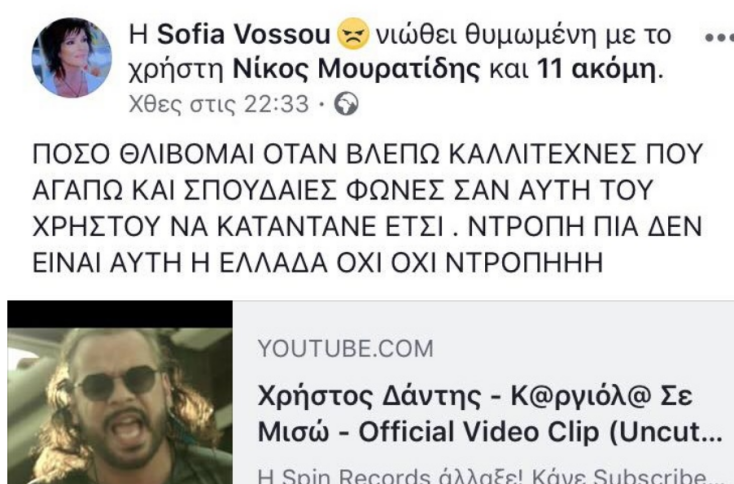Image resolution: width=734 pixels, height=484 pixels.
Task: Open Νίκος Μουρατίδης tagged profile
Action: 356,69
